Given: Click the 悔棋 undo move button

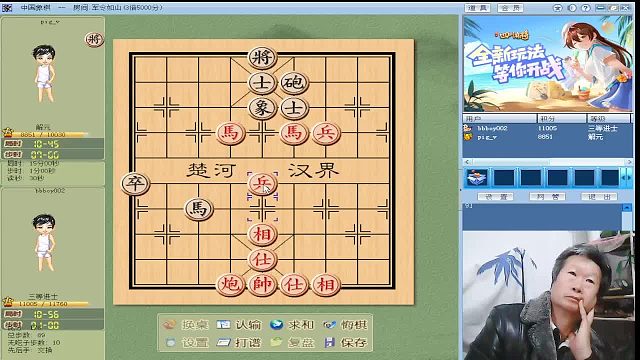Looking at the screenshot, I should pos(345,325).
